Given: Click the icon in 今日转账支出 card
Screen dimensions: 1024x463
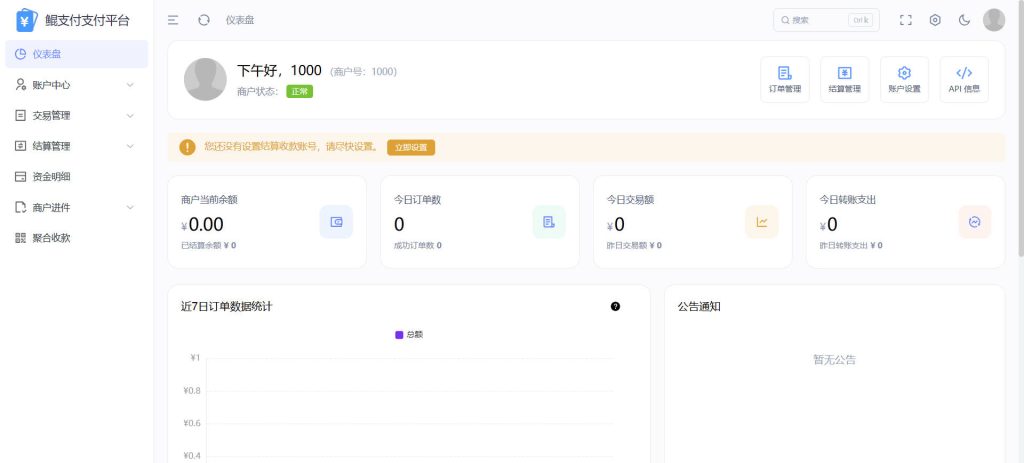Looking at the screenshot, I should [974, 222].
